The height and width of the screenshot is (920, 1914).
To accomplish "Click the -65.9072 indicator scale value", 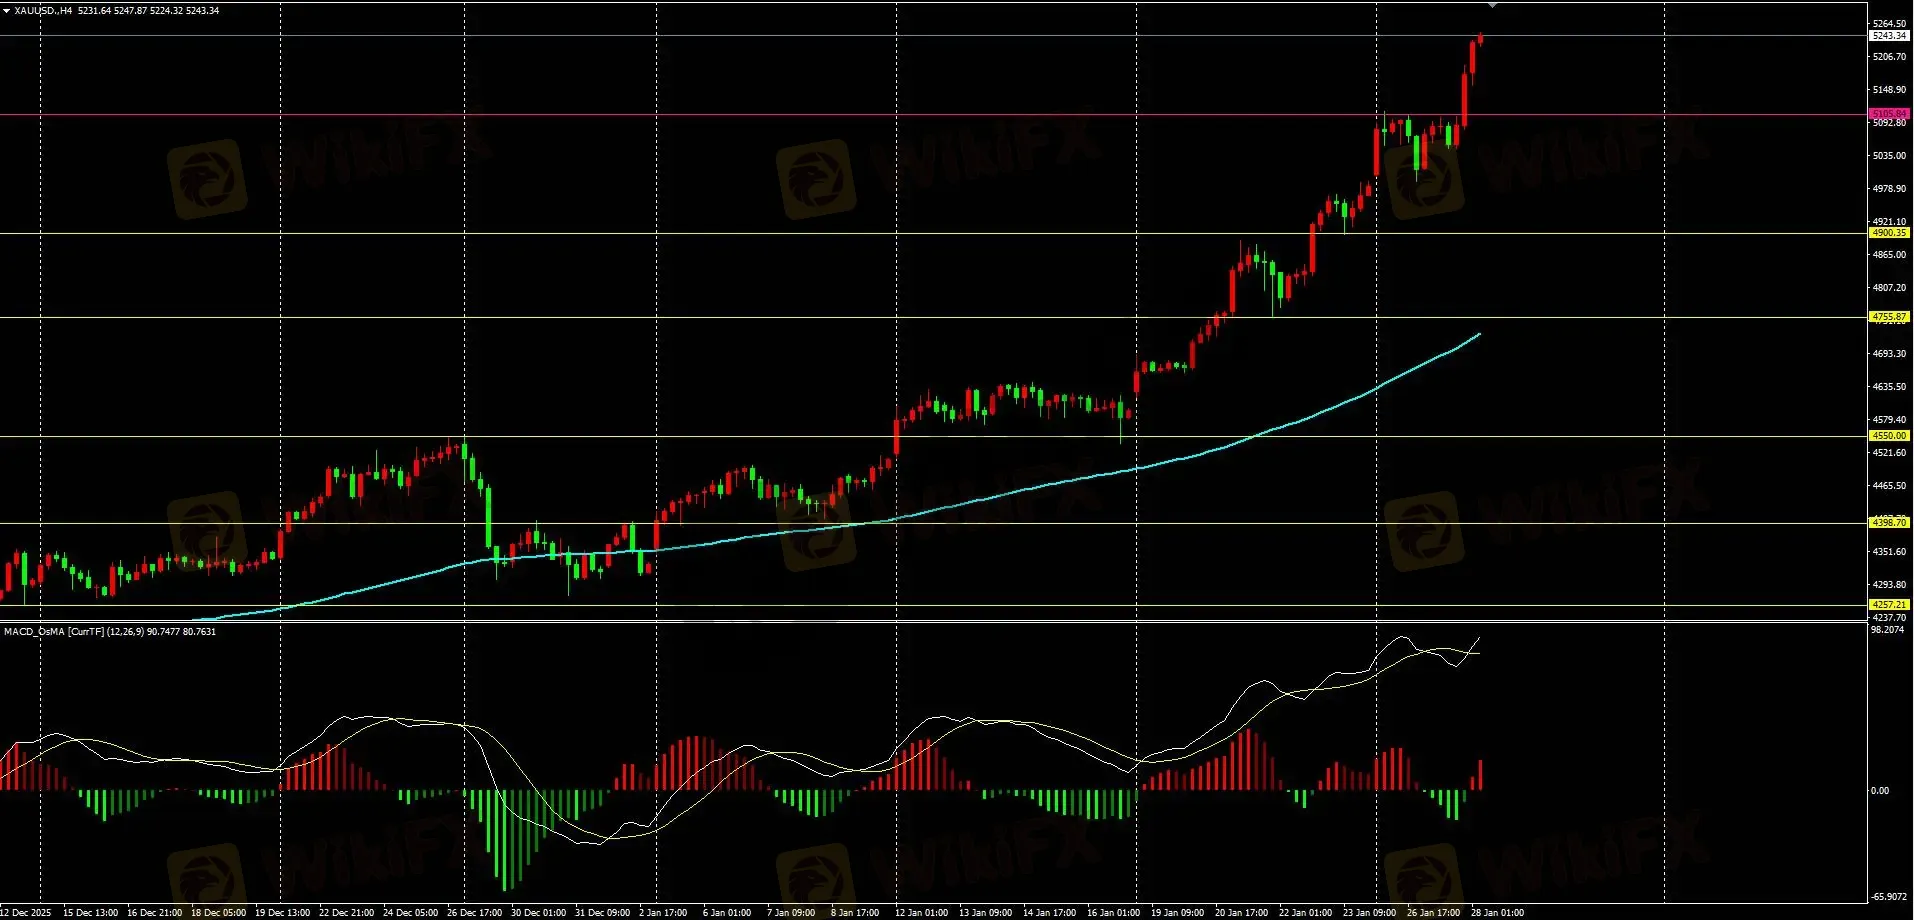I will (1889, 897).
